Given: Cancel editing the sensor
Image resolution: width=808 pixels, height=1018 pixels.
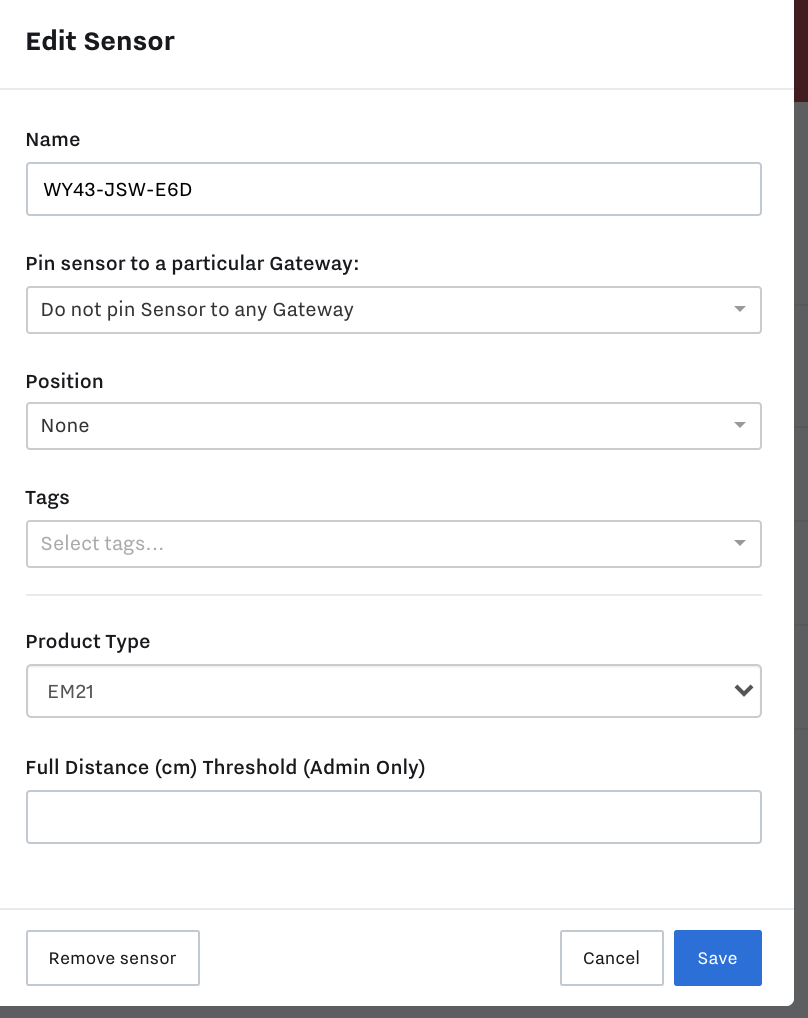Looking at the screenshot, I should coord(611,958).
